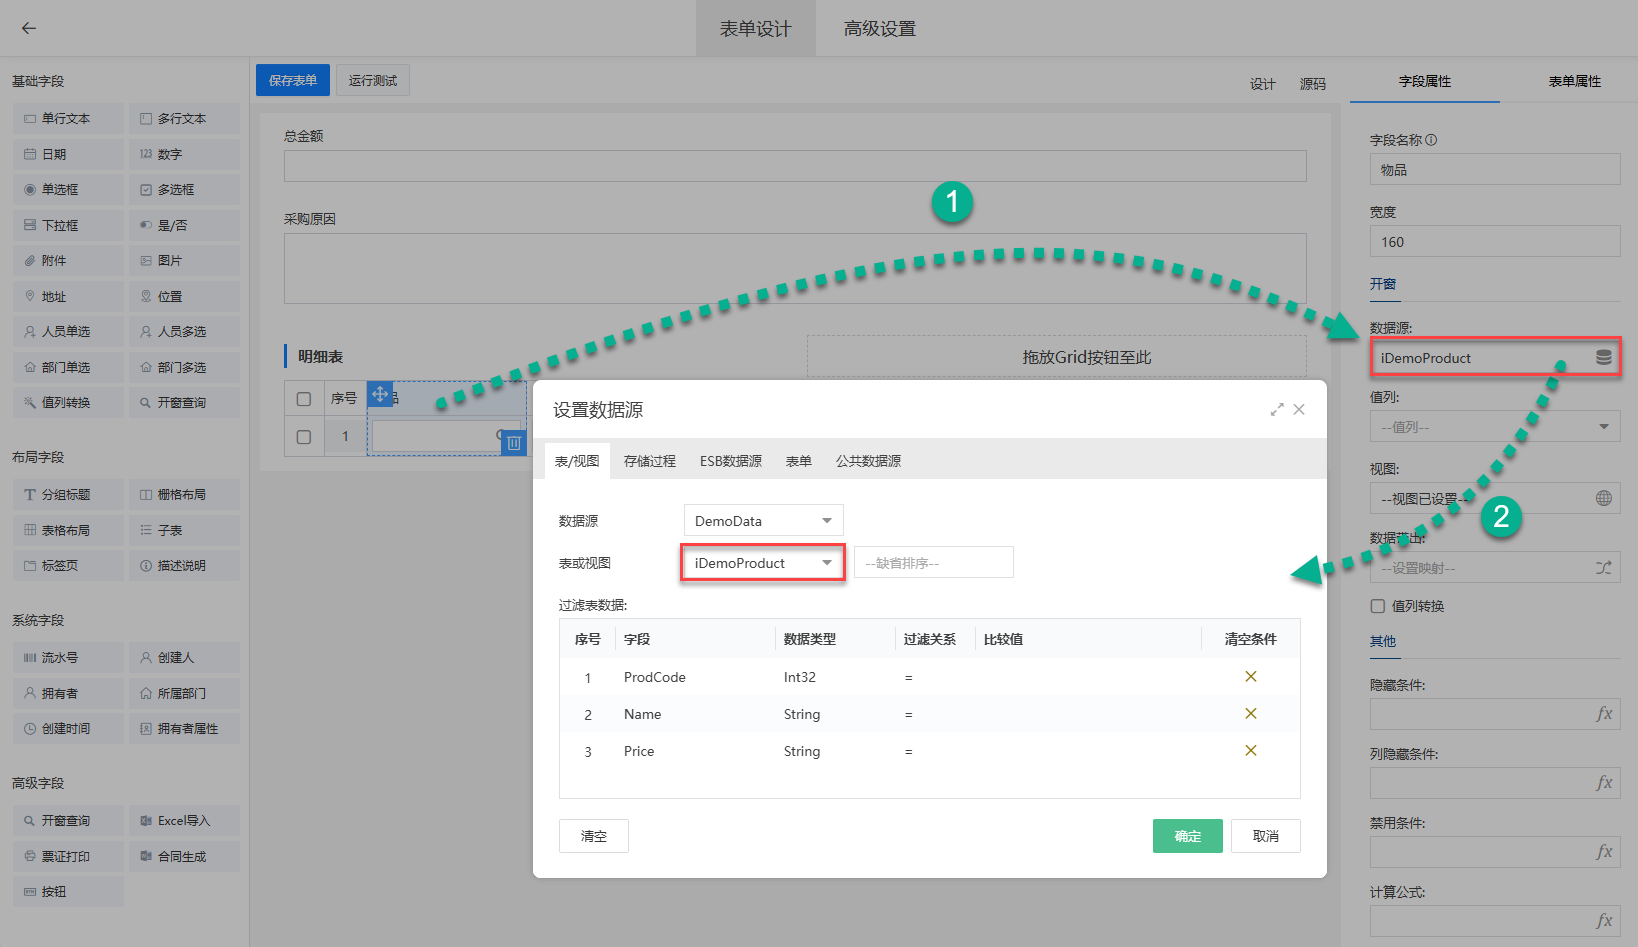Click the 数据输出 mapping shuffle icon
The image size is (1638, 947).
(1603, 568)
